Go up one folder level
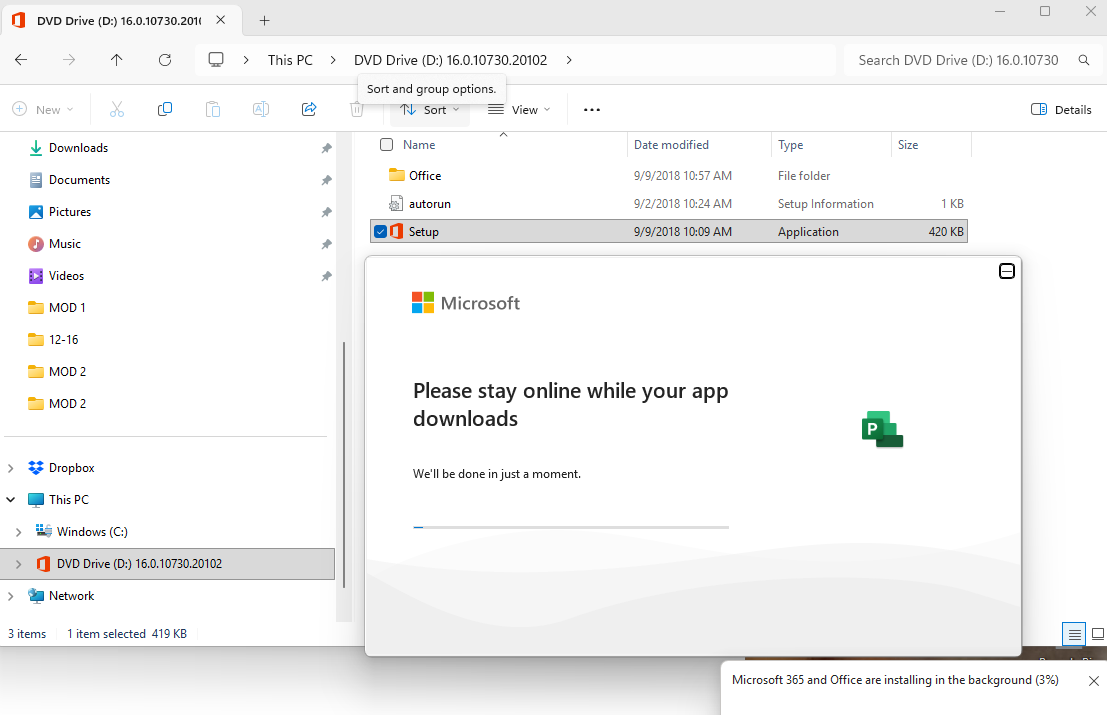1107x715 pixels. (x=116, y=60)
